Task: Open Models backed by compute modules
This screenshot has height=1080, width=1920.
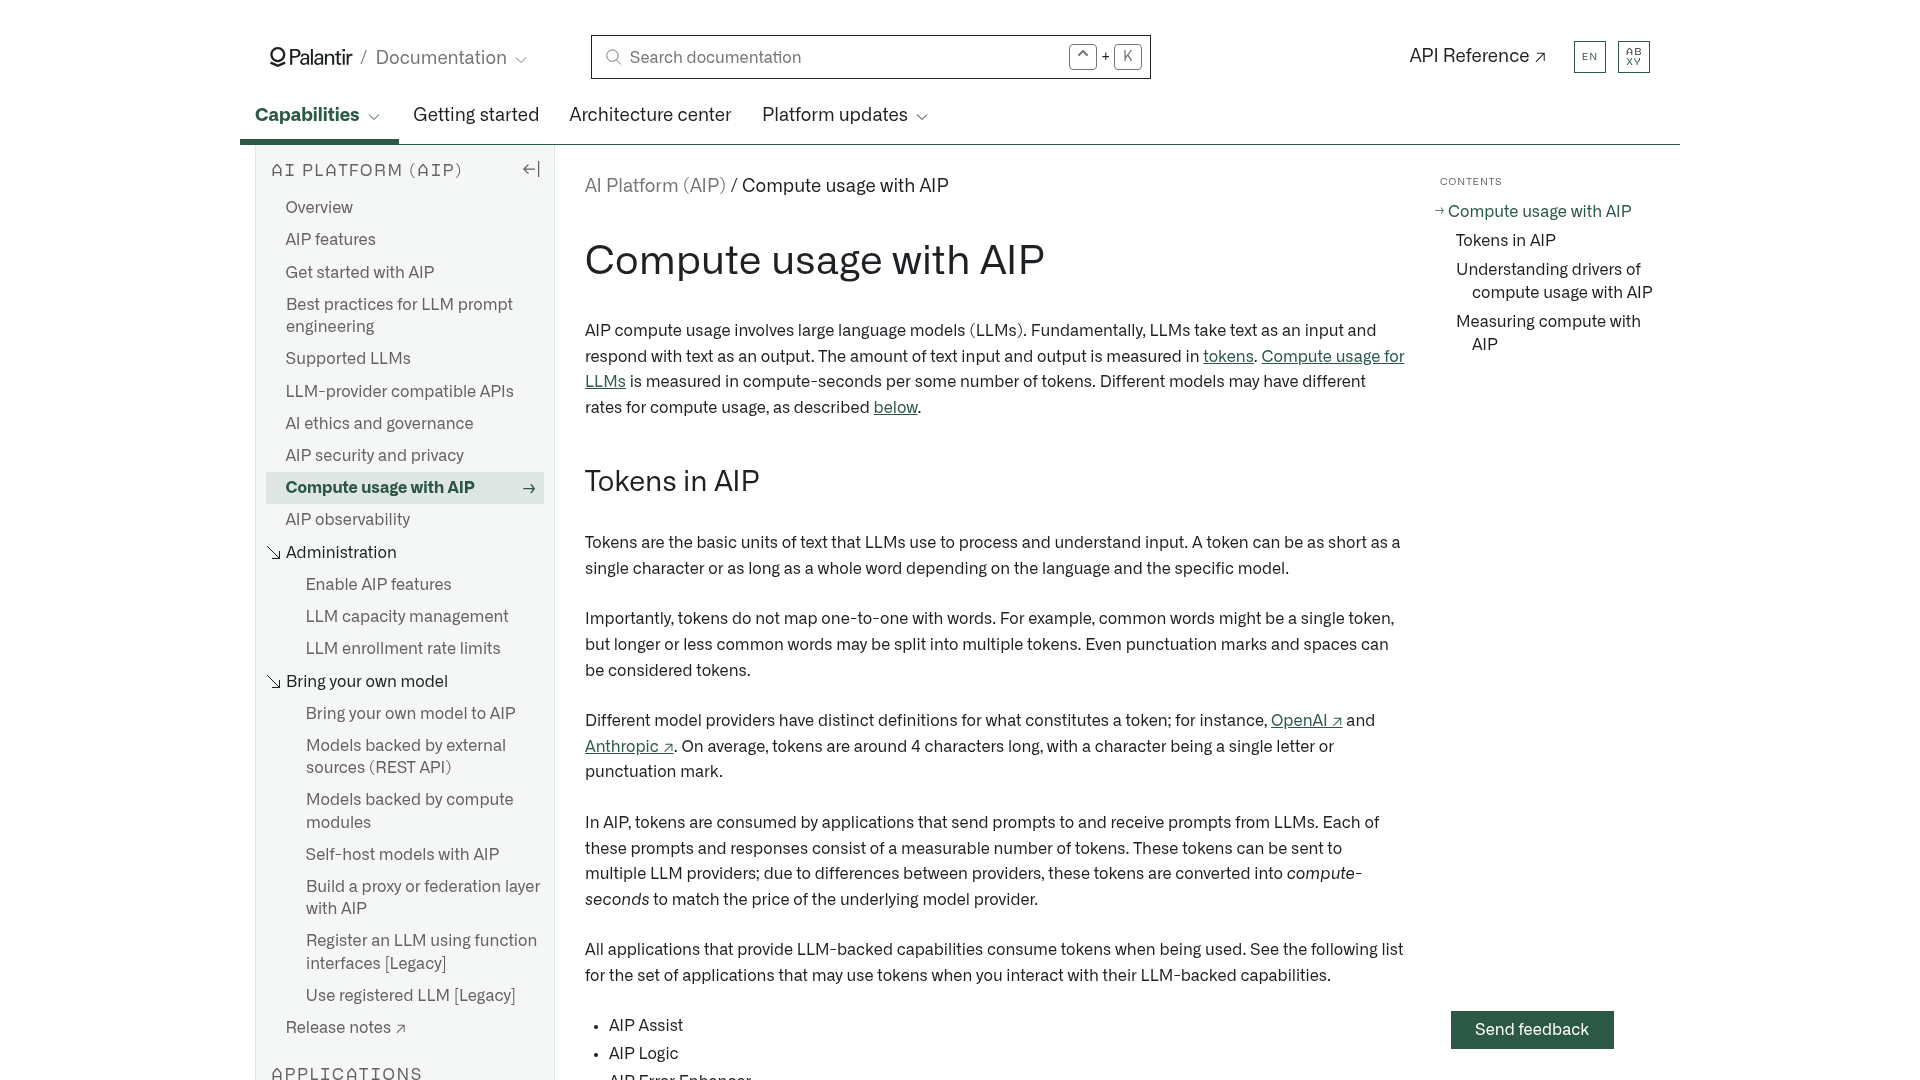Action: pyautogui.click(x=409, y=811)
